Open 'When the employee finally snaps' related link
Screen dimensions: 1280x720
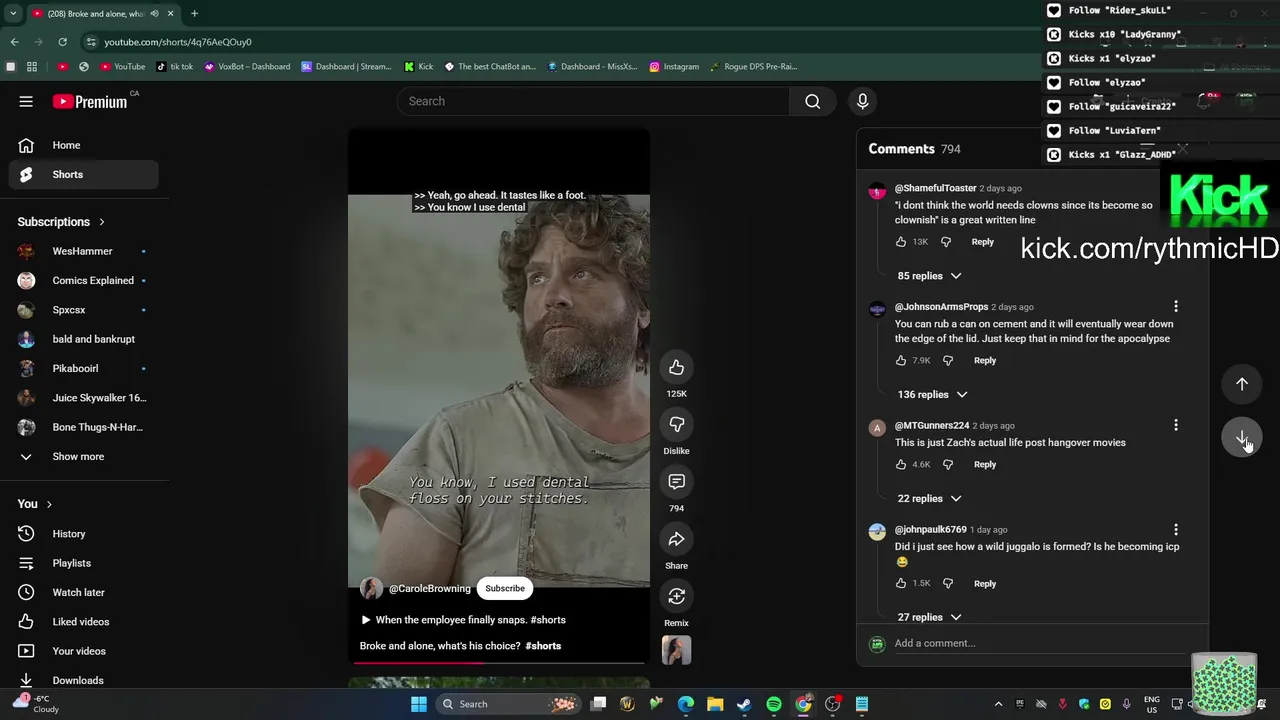(x=463, y=620)
